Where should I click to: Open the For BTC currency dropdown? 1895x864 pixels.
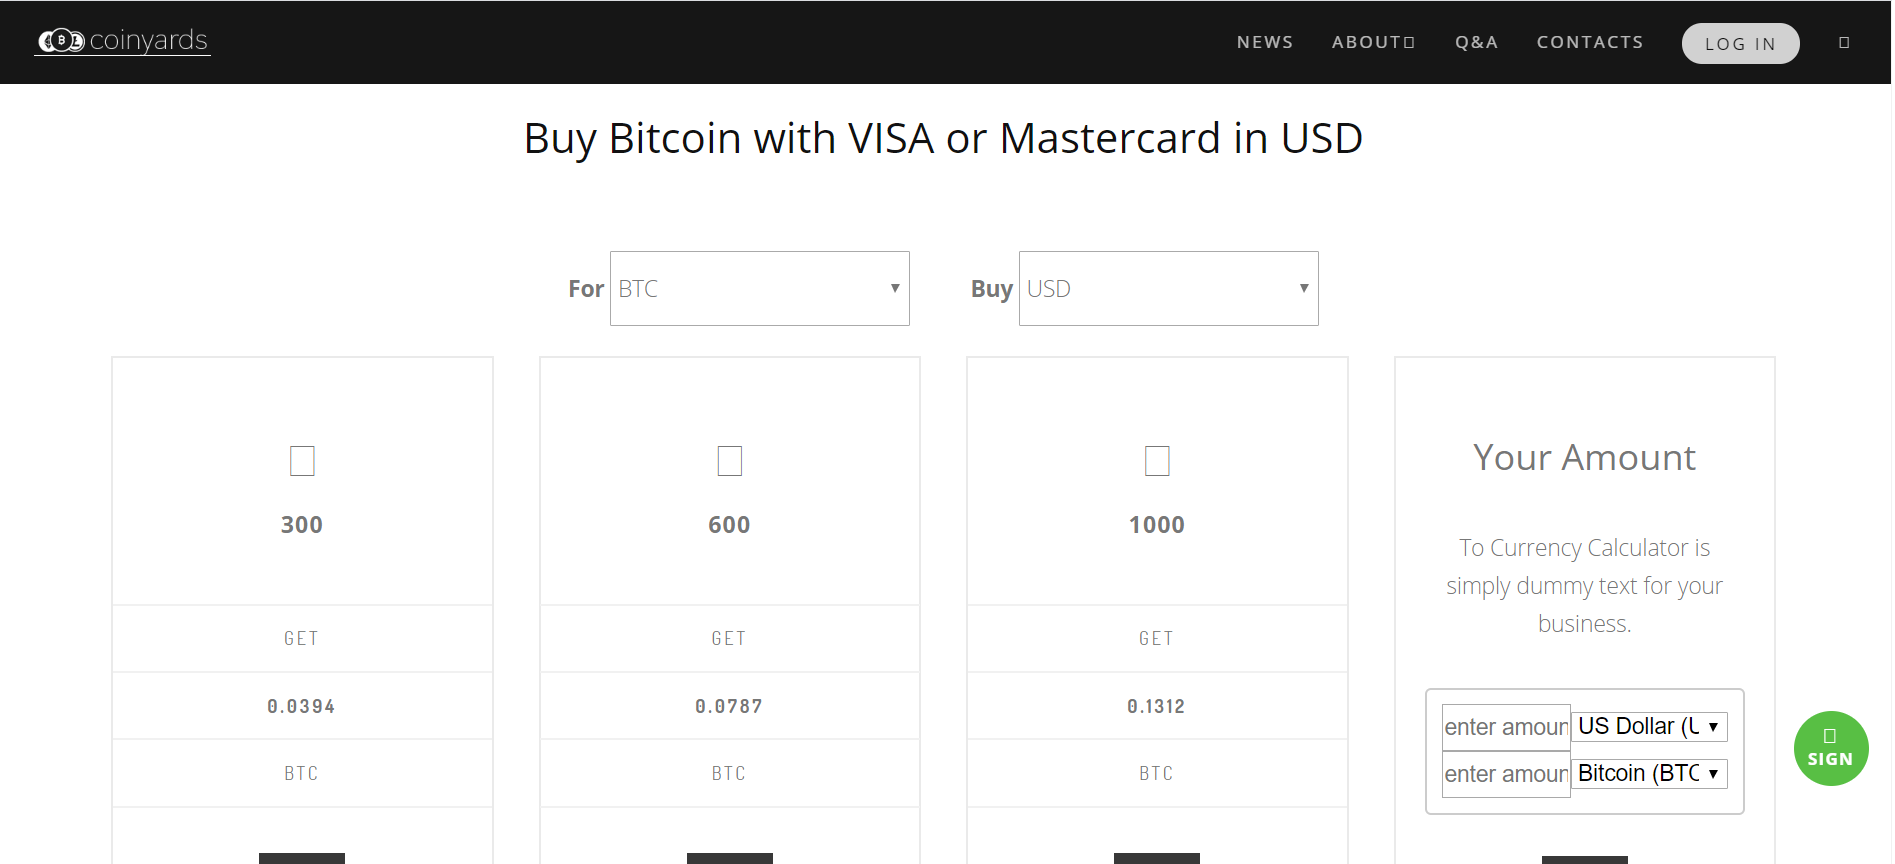pyautogui.click(x=760, y=289)
